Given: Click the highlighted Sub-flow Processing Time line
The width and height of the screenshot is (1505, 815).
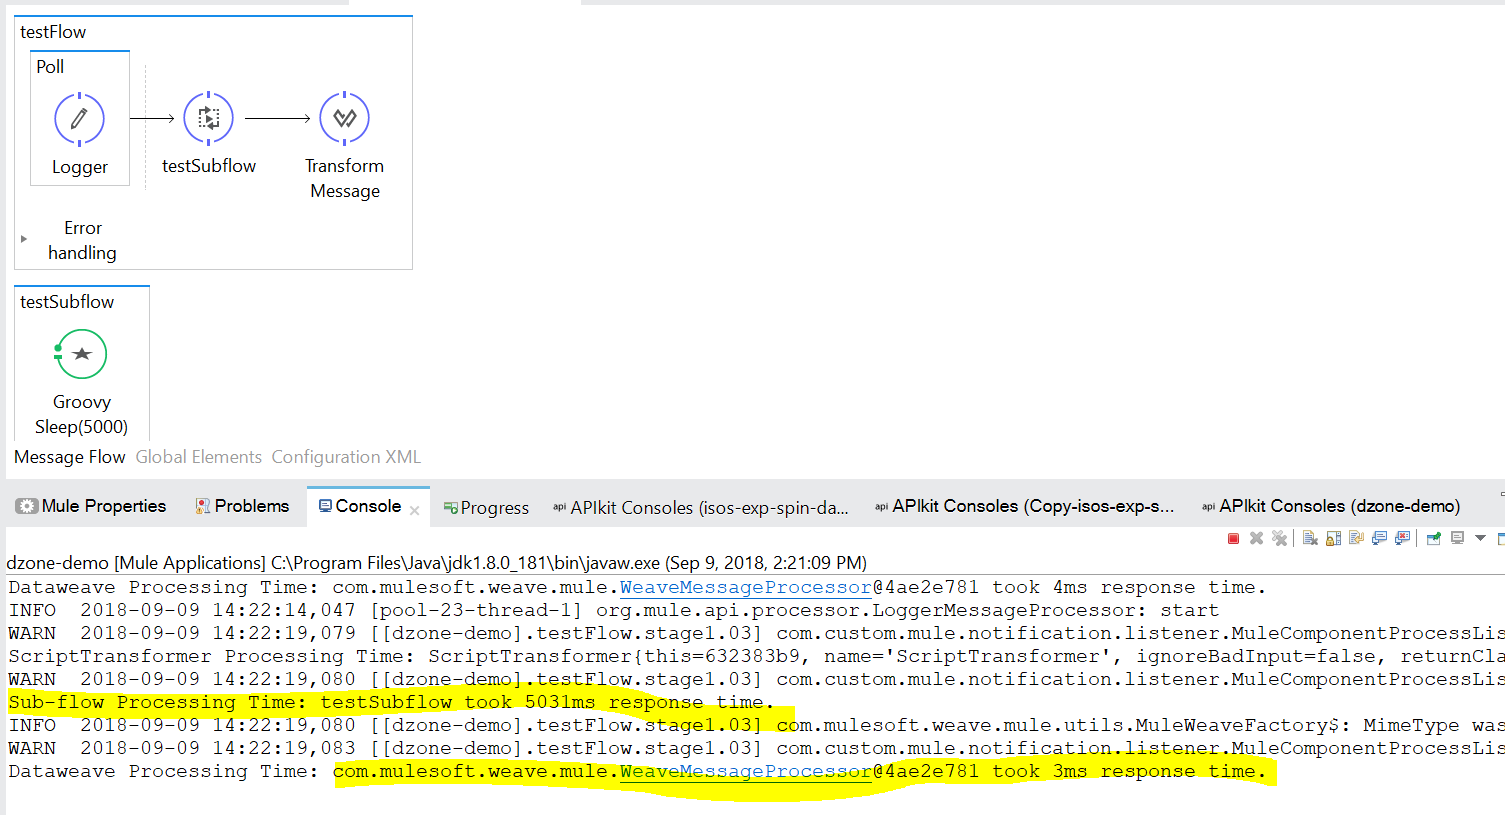Looking at the screenshot, I should pos(391,702).
